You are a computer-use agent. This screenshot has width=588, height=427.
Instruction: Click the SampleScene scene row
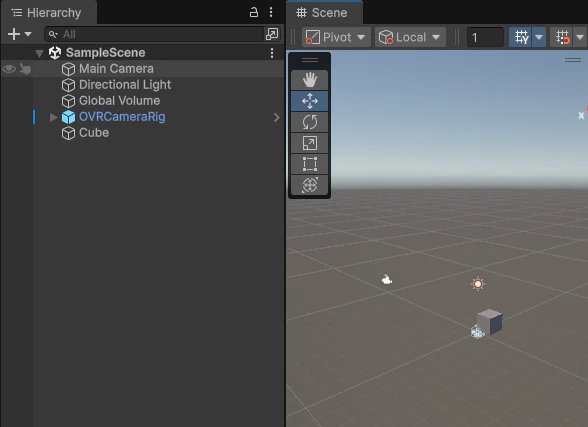[142, 53]
